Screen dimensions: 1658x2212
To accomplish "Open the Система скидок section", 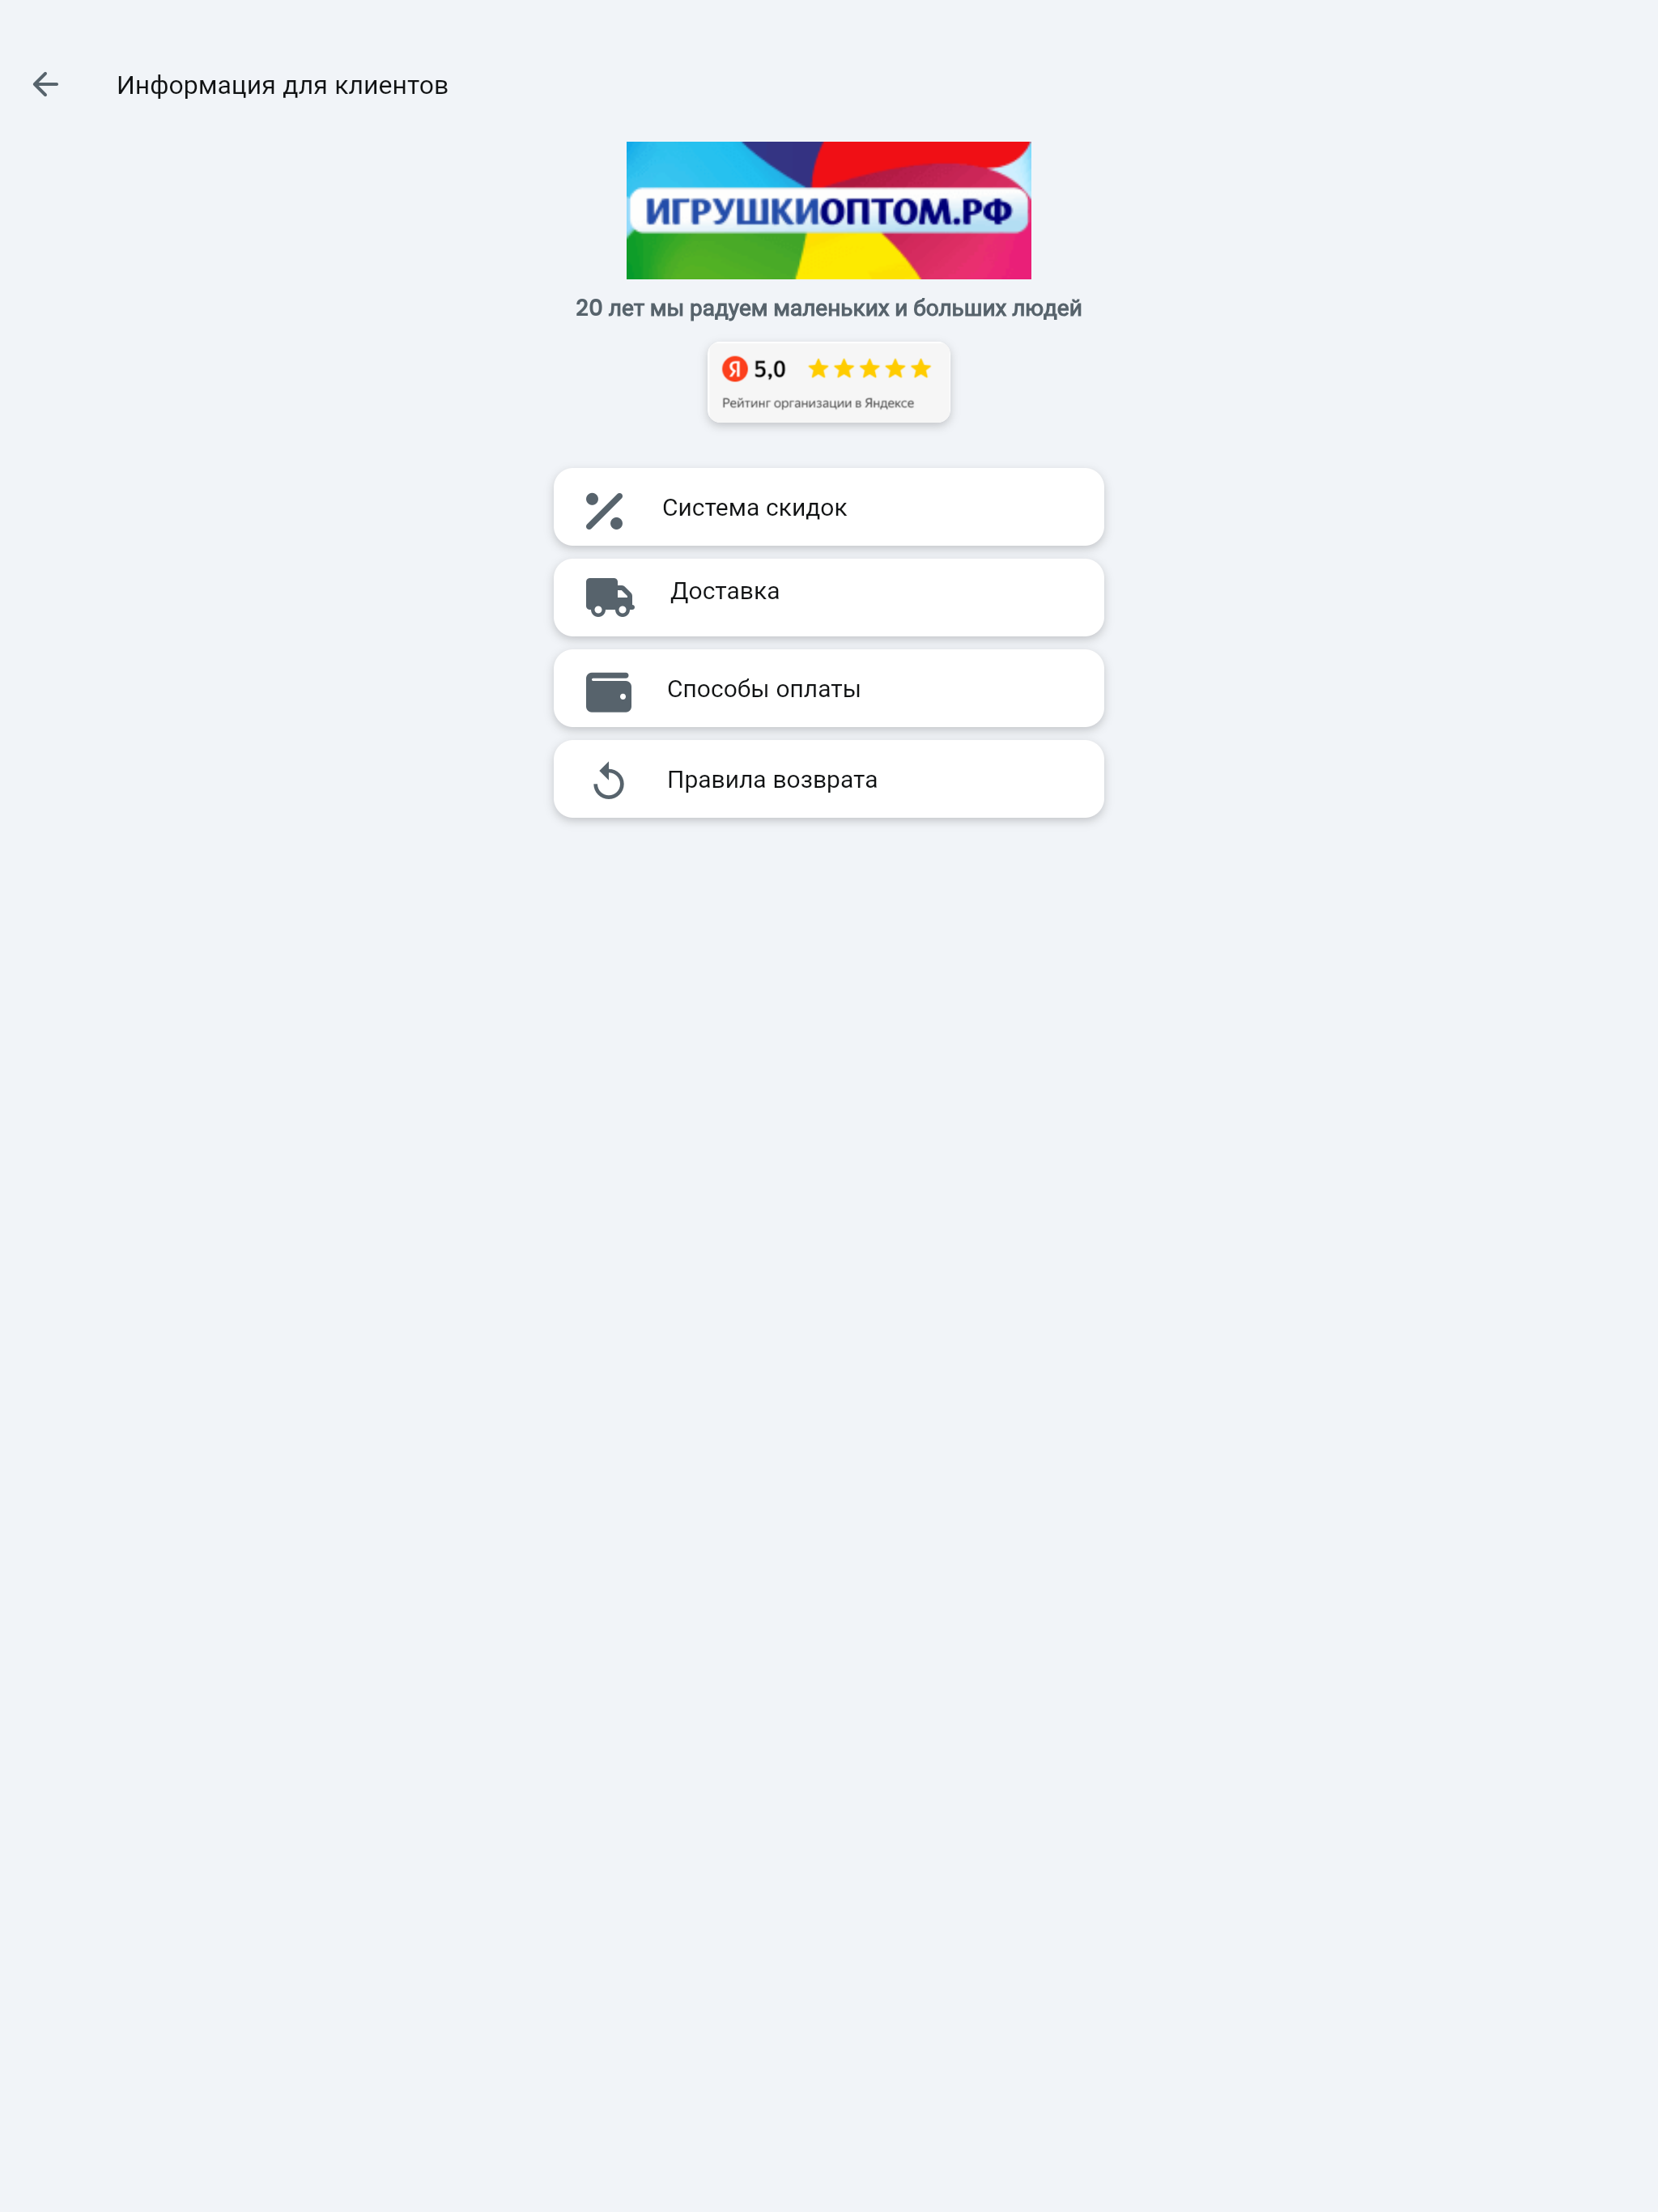I will (x=829, y=507).
